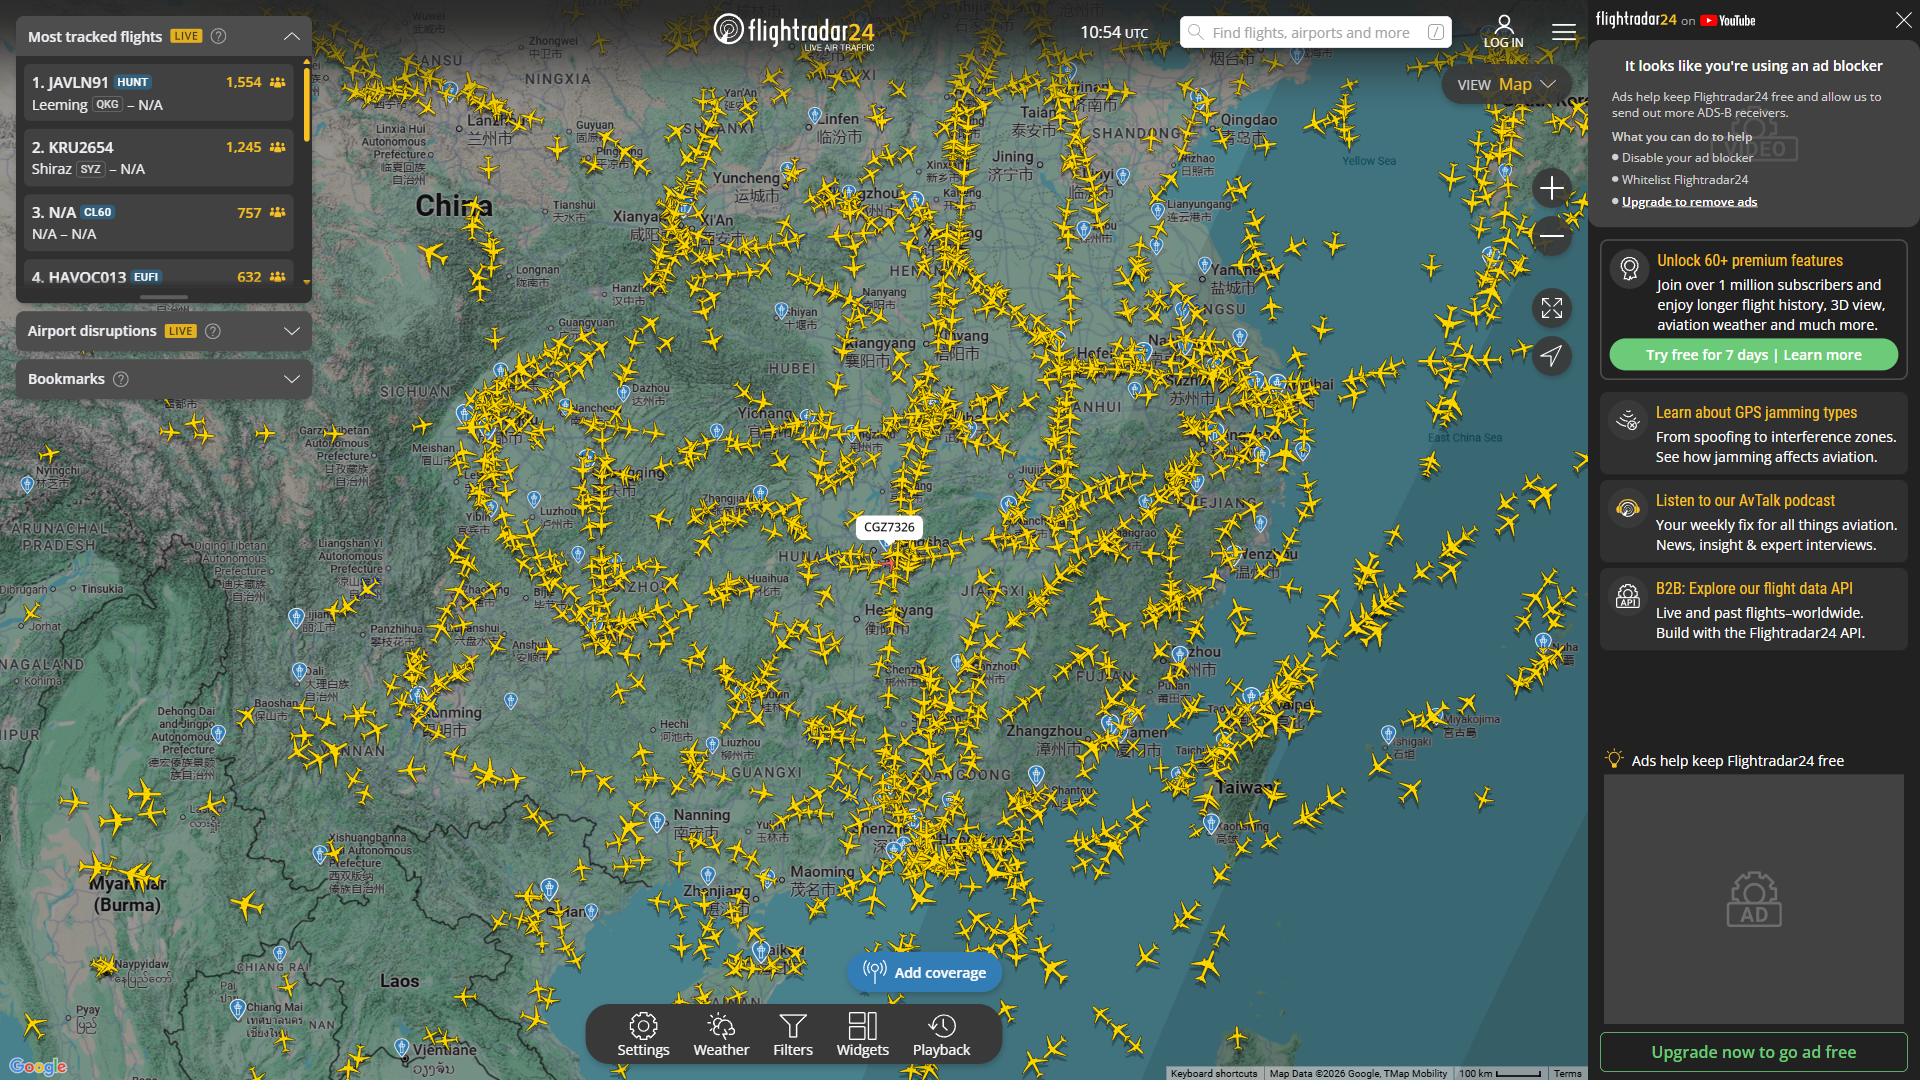Click the Dali airport pin on the map
The image size is (1920, 1080).
299,671
